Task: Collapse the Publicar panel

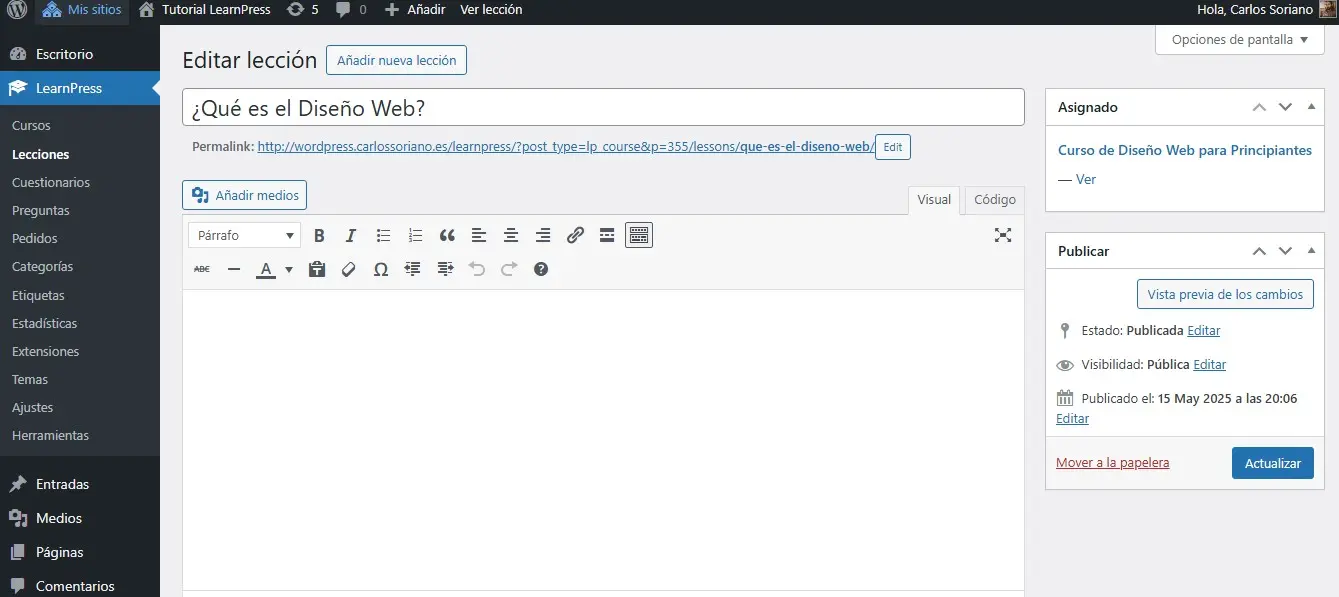Action: (1312, 251)
